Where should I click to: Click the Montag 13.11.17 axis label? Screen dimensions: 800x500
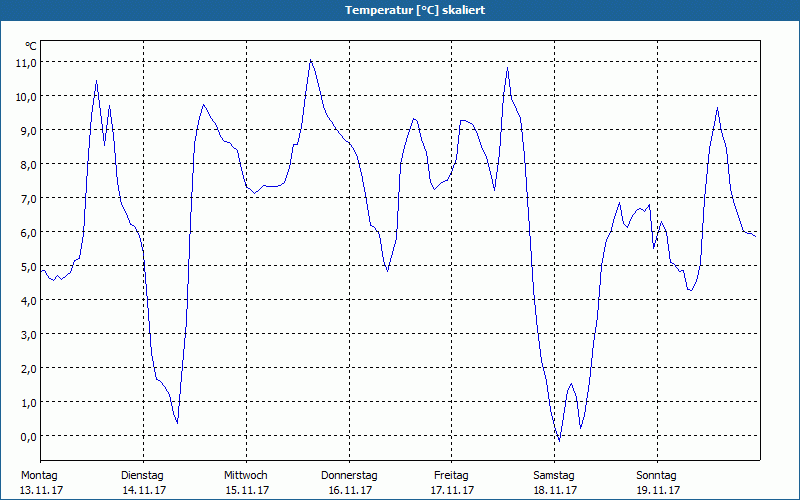click(x=40, y=483)
